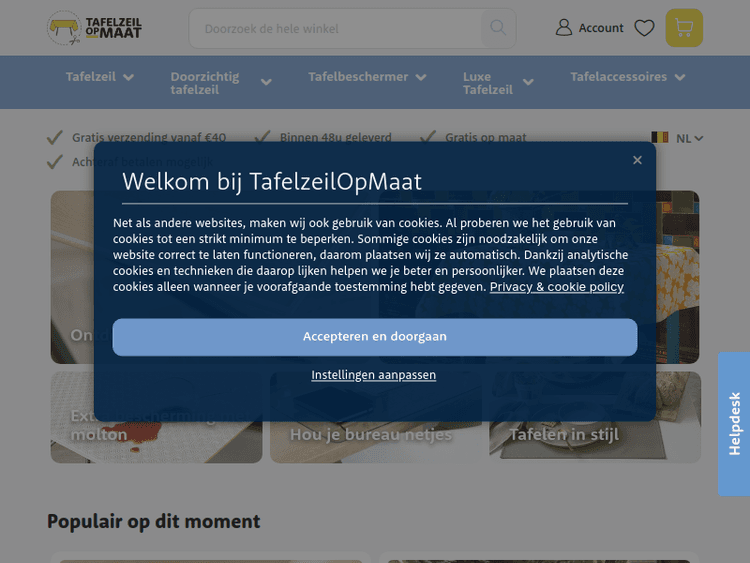Image resolution: width=750 pixels, height=563 pixels.
Task: Open the Doorzichtig tafelzeil menu item
Action: pos(205,83)
